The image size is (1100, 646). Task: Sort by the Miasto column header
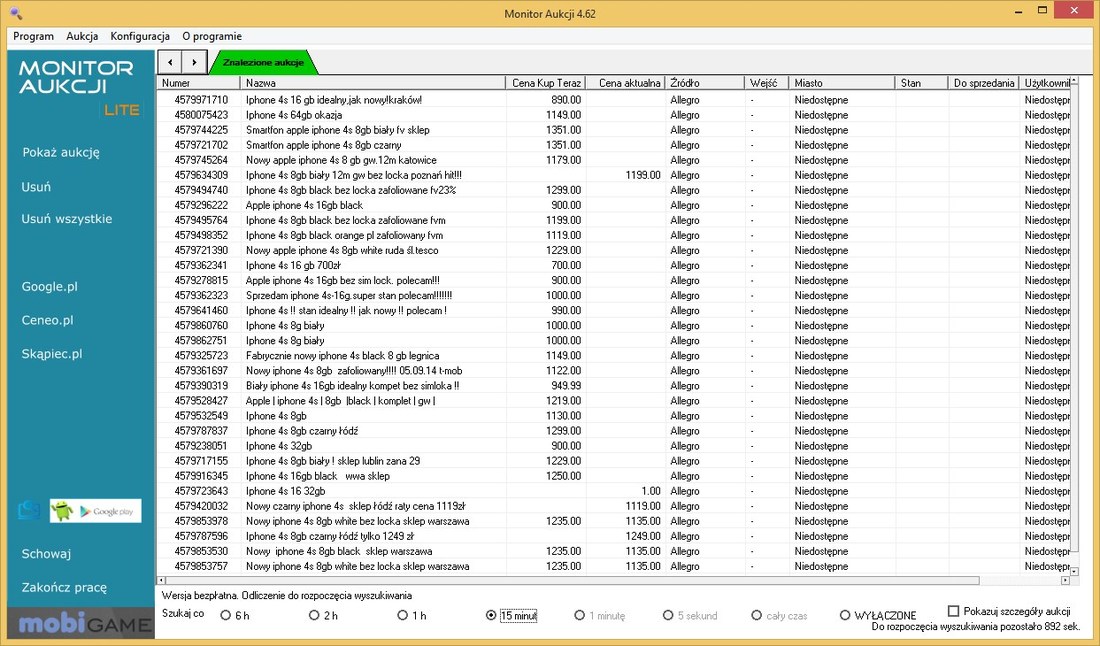point(842,83)
